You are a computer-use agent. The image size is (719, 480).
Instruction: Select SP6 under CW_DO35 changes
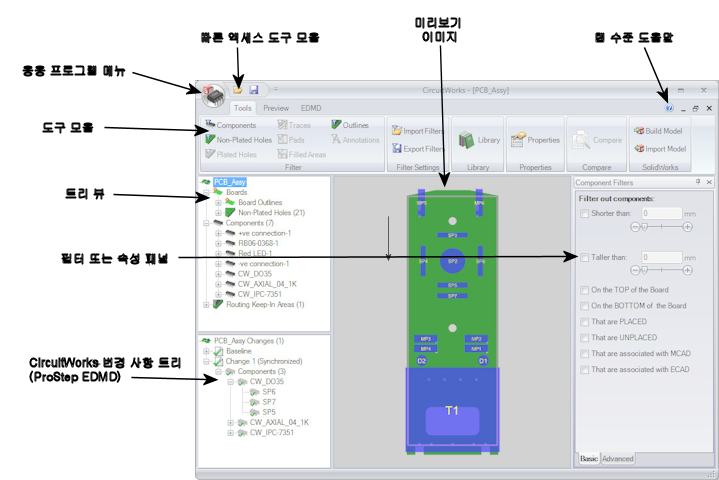click(x=269, y=392)
